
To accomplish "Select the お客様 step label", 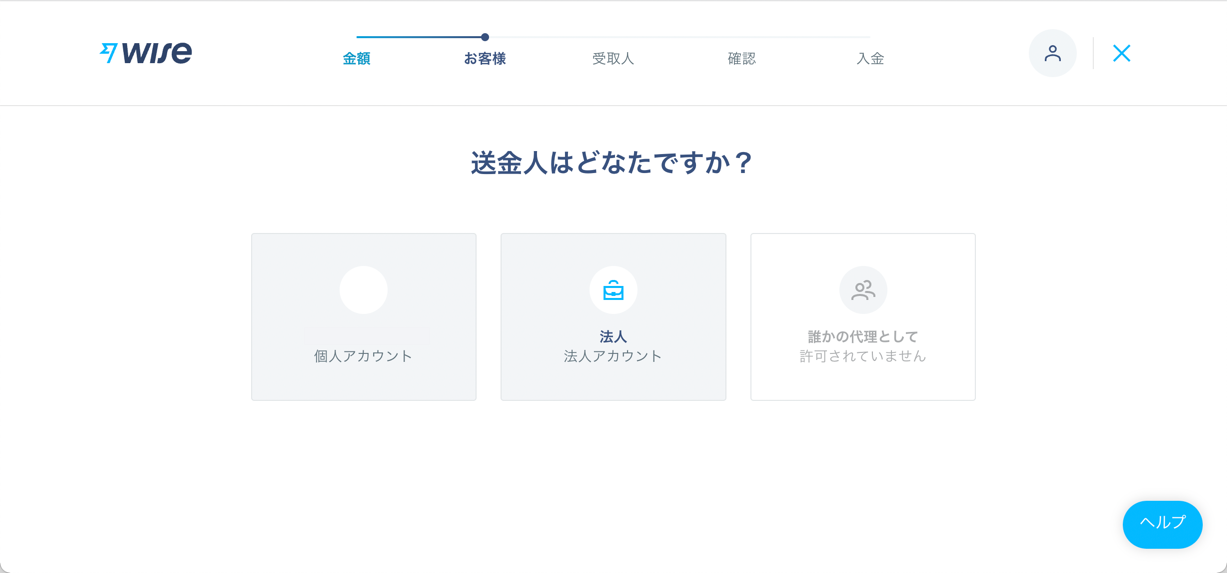I will [x=484, y=59].
